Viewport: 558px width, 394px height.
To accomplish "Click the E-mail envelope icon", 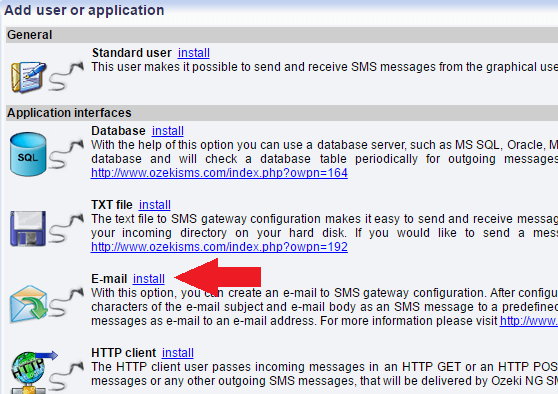I will click(28, 303).
